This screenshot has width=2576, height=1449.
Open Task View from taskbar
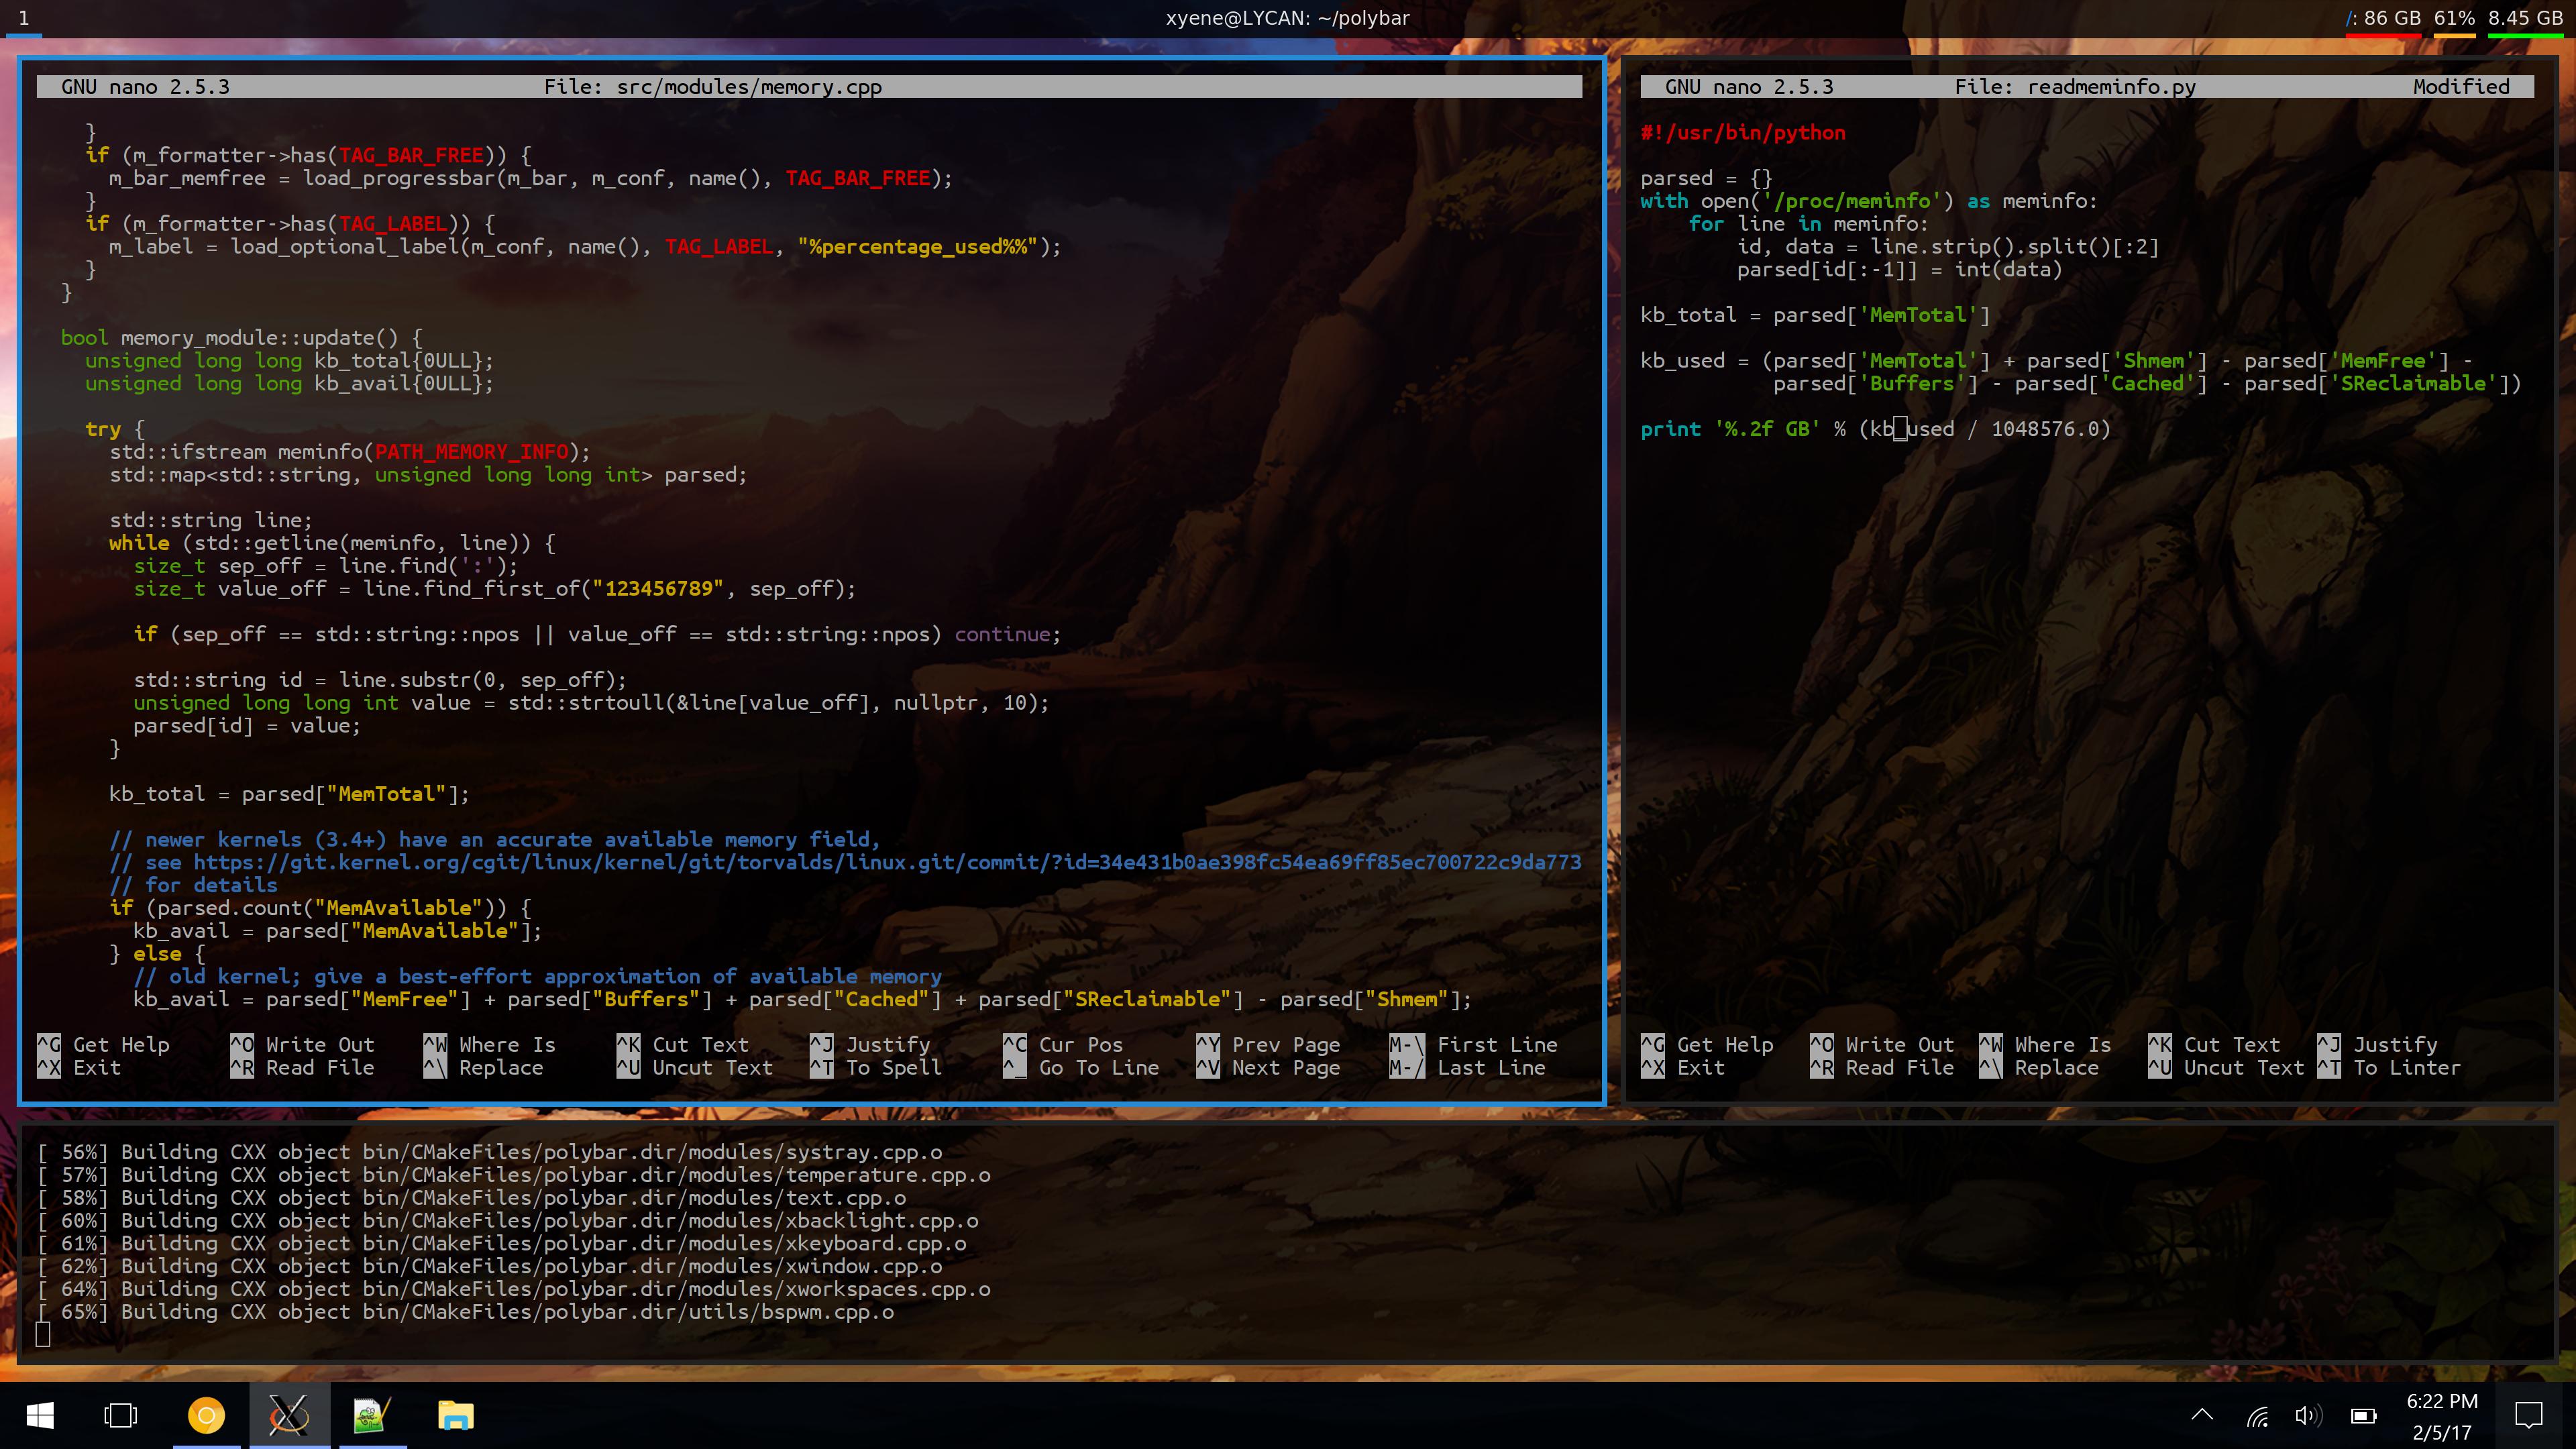[x=121, y=1415]
